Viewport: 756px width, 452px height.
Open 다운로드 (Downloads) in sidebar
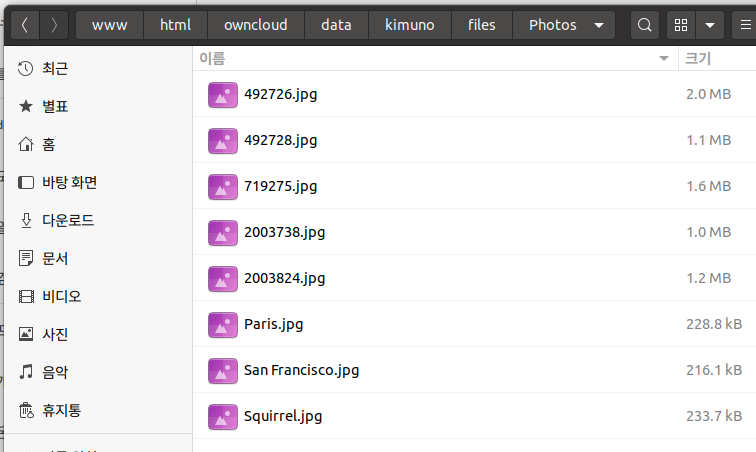(x=98, y=220)
